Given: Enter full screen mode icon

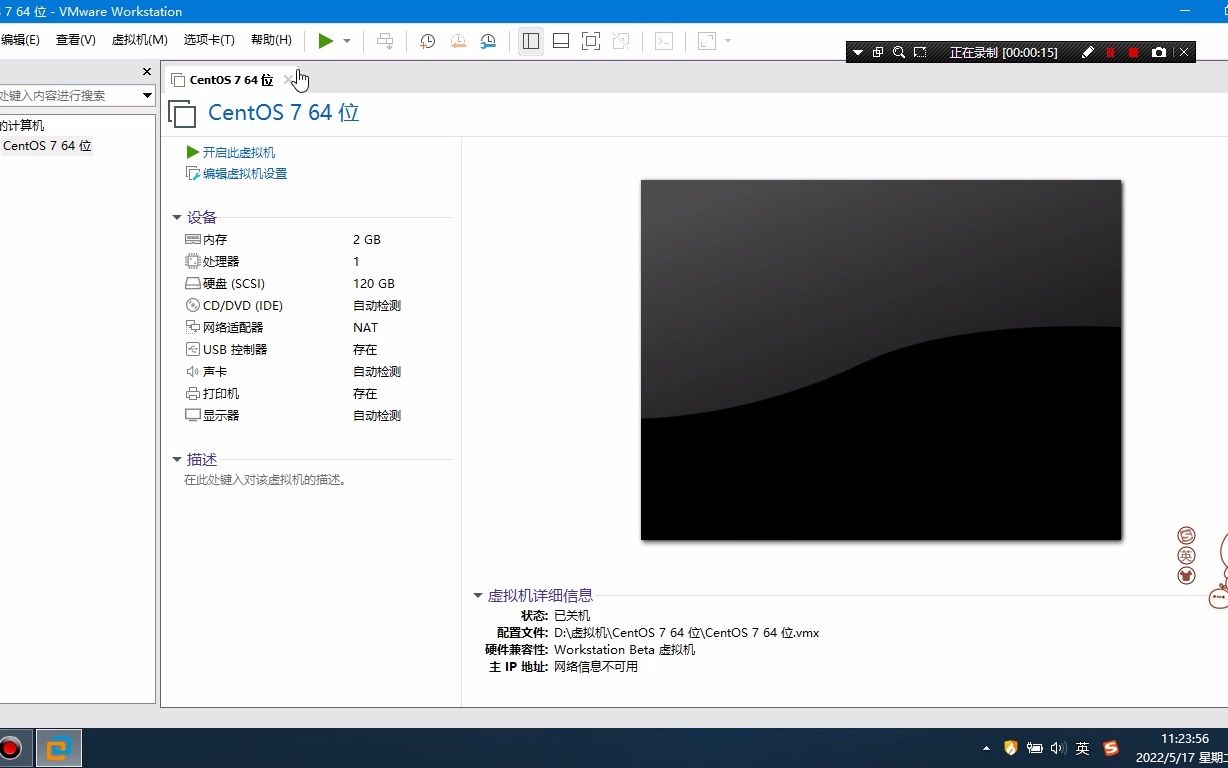Looking at the screenshot, I should (x=591, y=41).
